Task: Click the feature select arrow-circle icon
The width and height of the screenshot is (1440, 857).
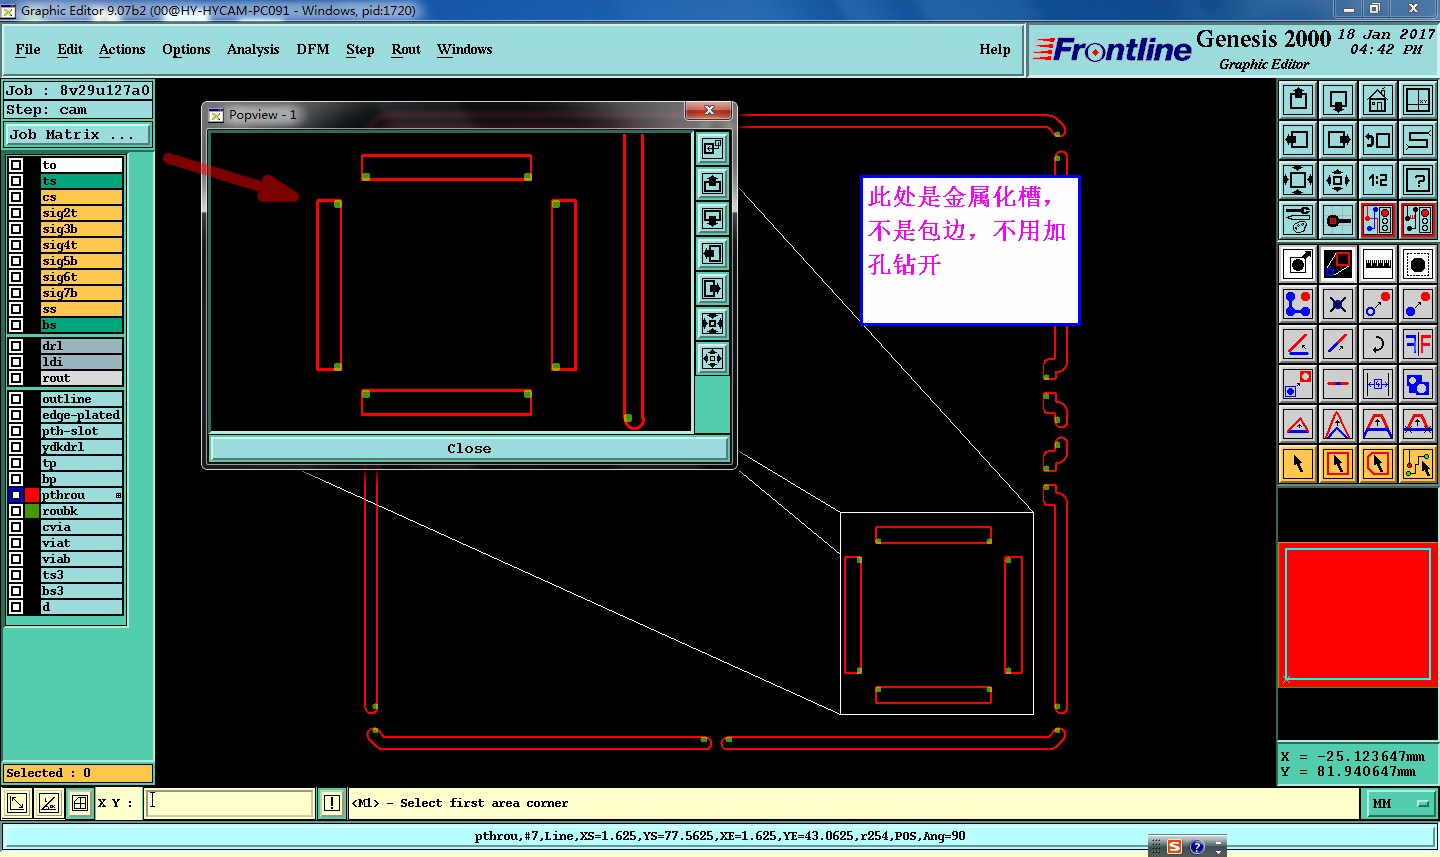Action: tap(1298, 264)
